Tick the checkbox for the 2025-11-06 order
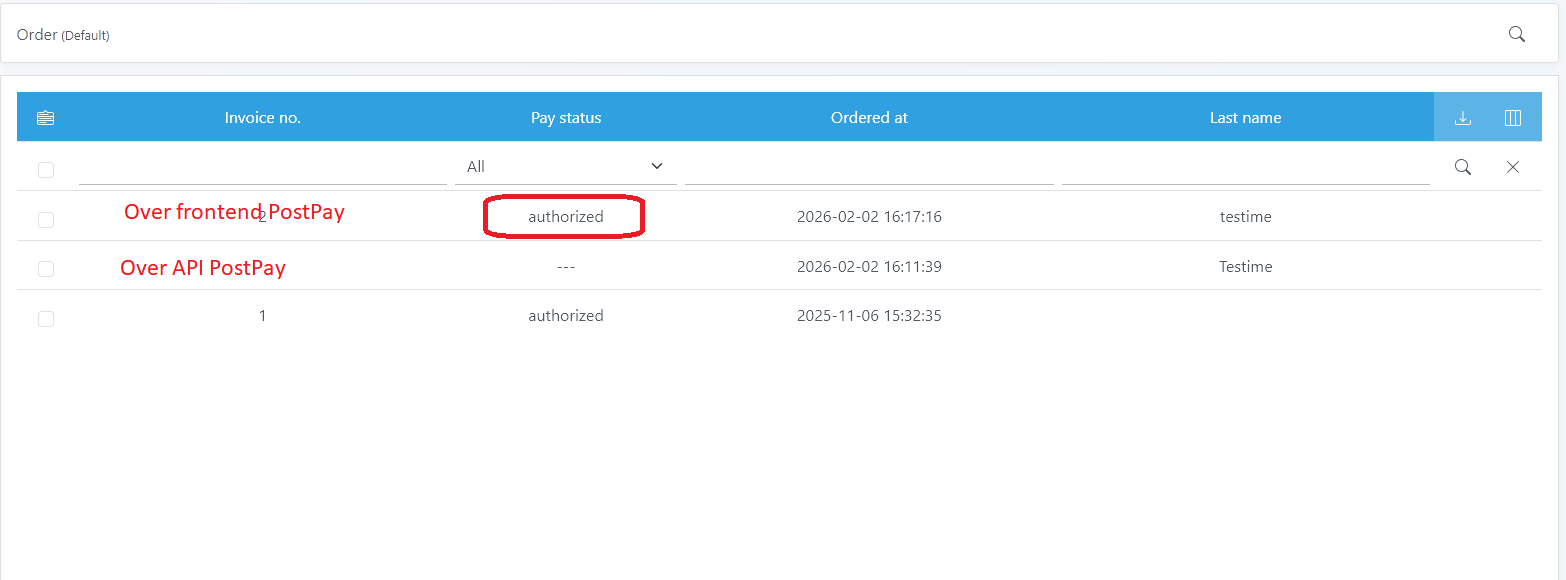 coord(46,319)
